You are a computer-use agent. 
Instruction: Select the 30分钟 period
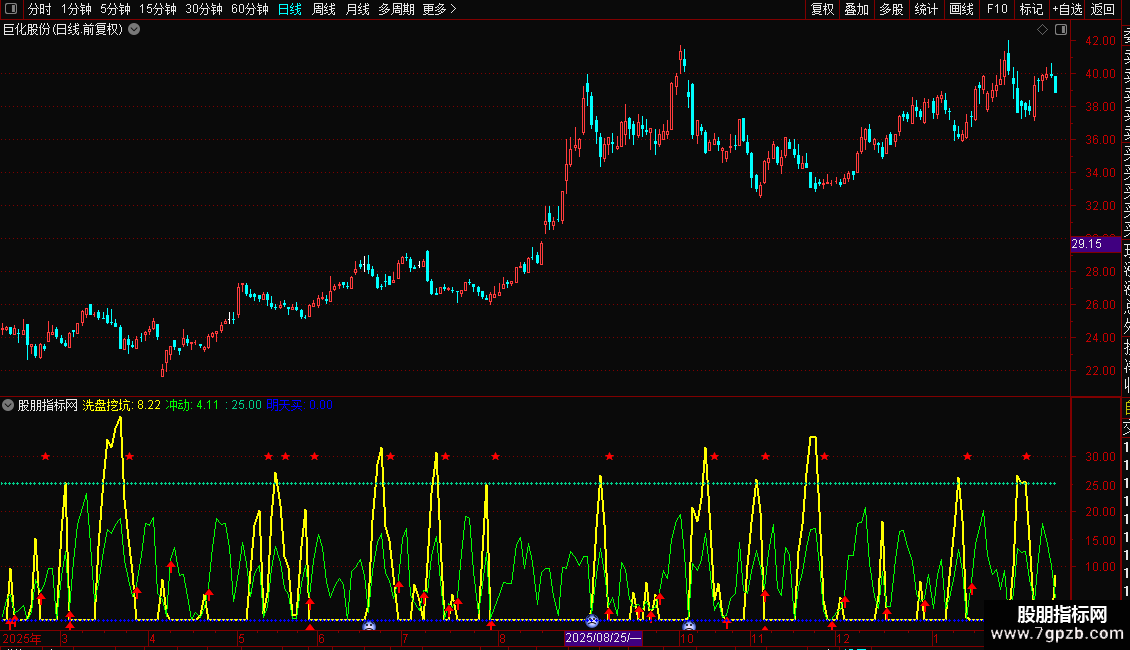pyautogui.click(x=204, y=9)
